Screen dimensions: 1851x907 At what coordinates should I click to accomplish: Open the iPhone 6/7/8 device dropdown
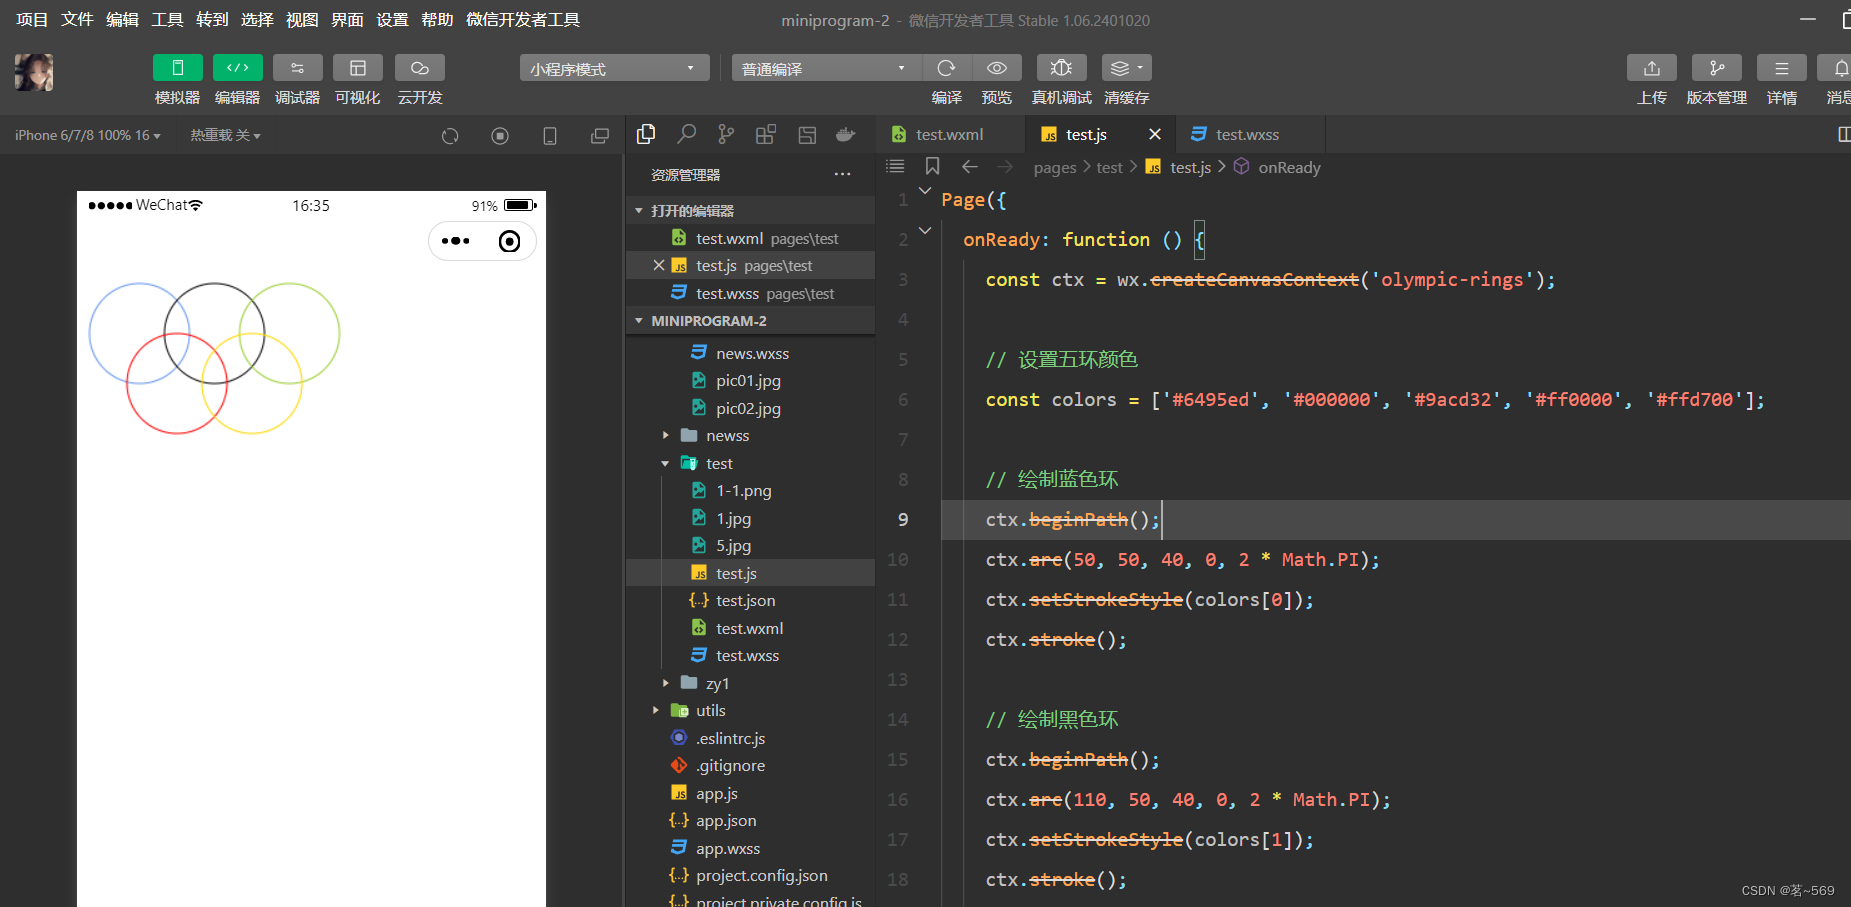88,135
